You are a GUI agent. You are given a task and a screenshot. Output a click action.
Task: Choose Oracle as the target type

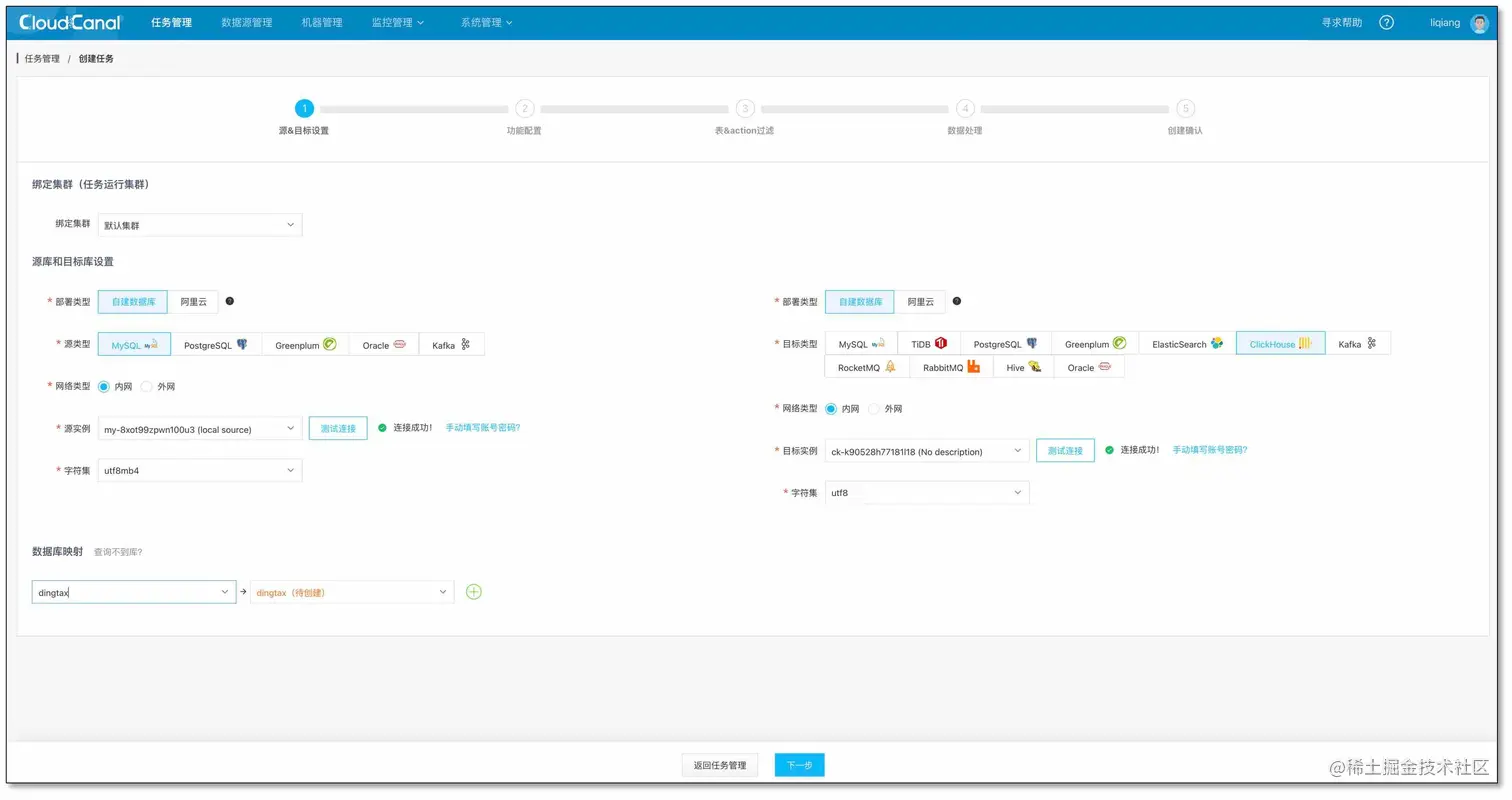(x=1089, y=367)
